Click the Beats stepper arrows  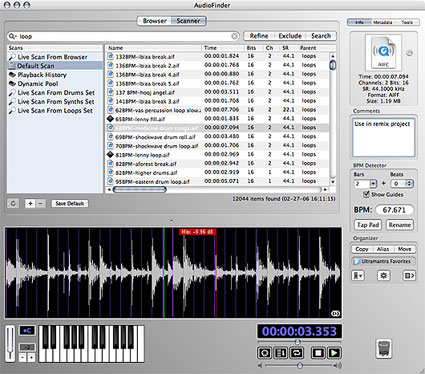[x=410, y=183]
